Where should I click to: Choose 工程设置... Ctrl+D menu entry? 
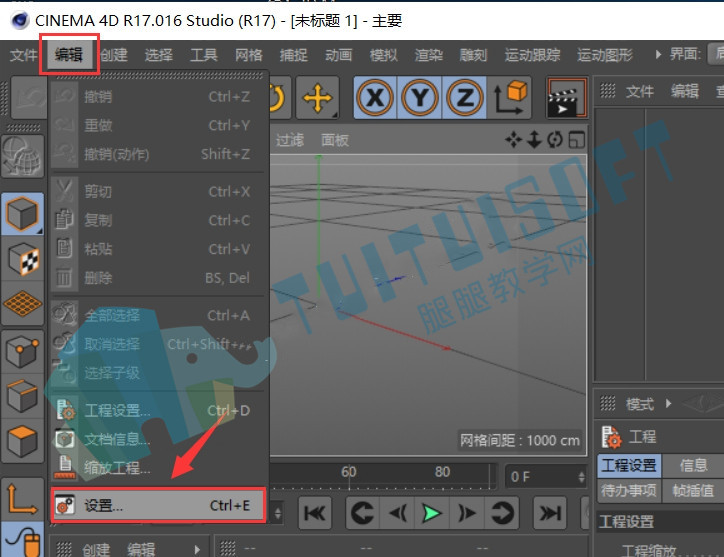pyautogui.click(x=158, y=410)
